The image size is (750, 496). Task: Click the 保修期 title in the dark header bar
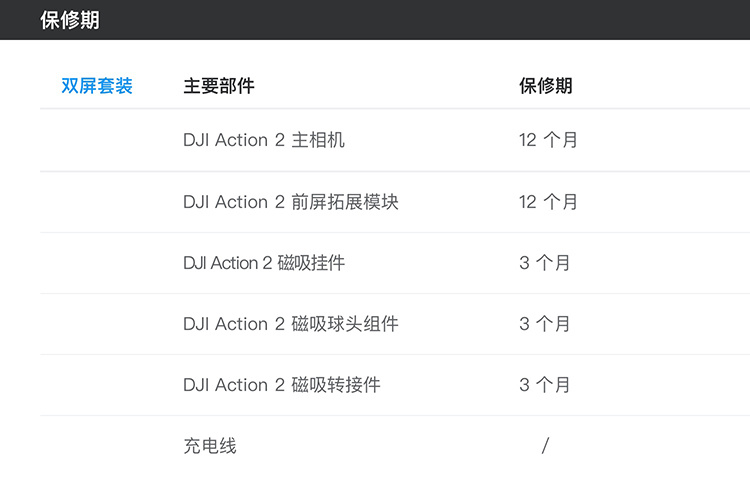(x=70, y=20)
